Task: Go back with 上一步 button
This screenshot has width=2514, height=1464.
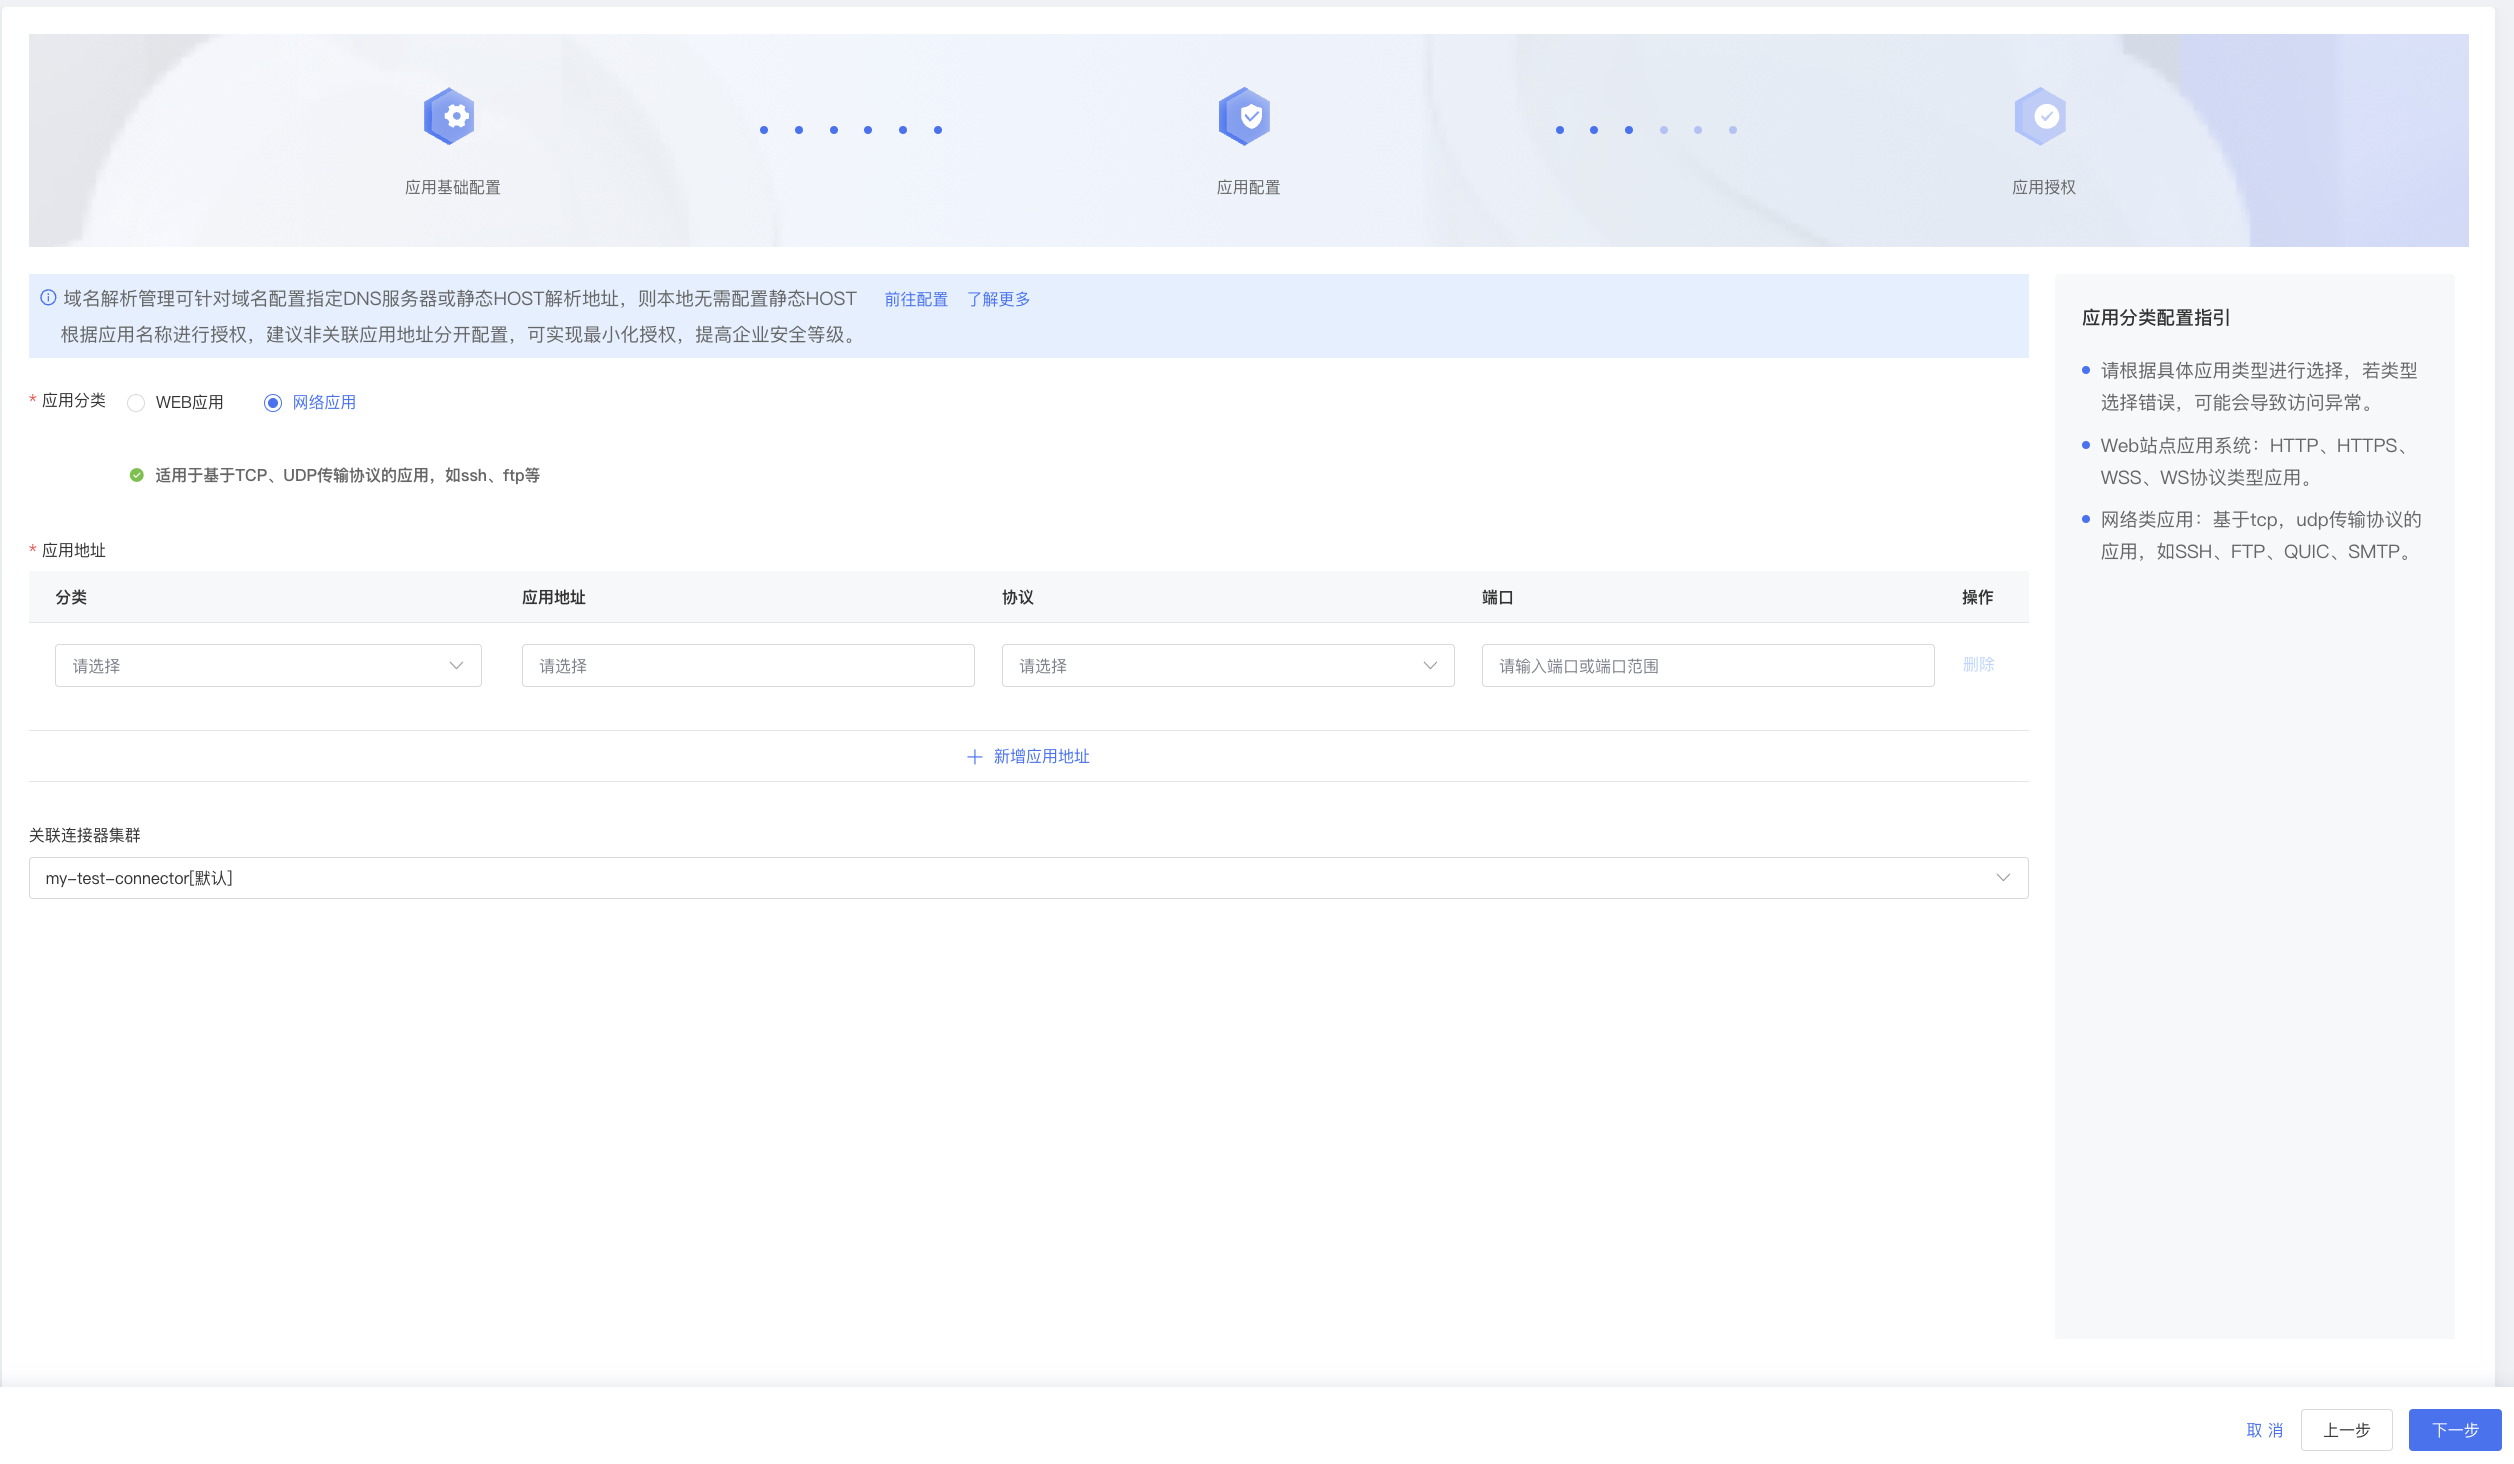Action: coord(2346,1431)
